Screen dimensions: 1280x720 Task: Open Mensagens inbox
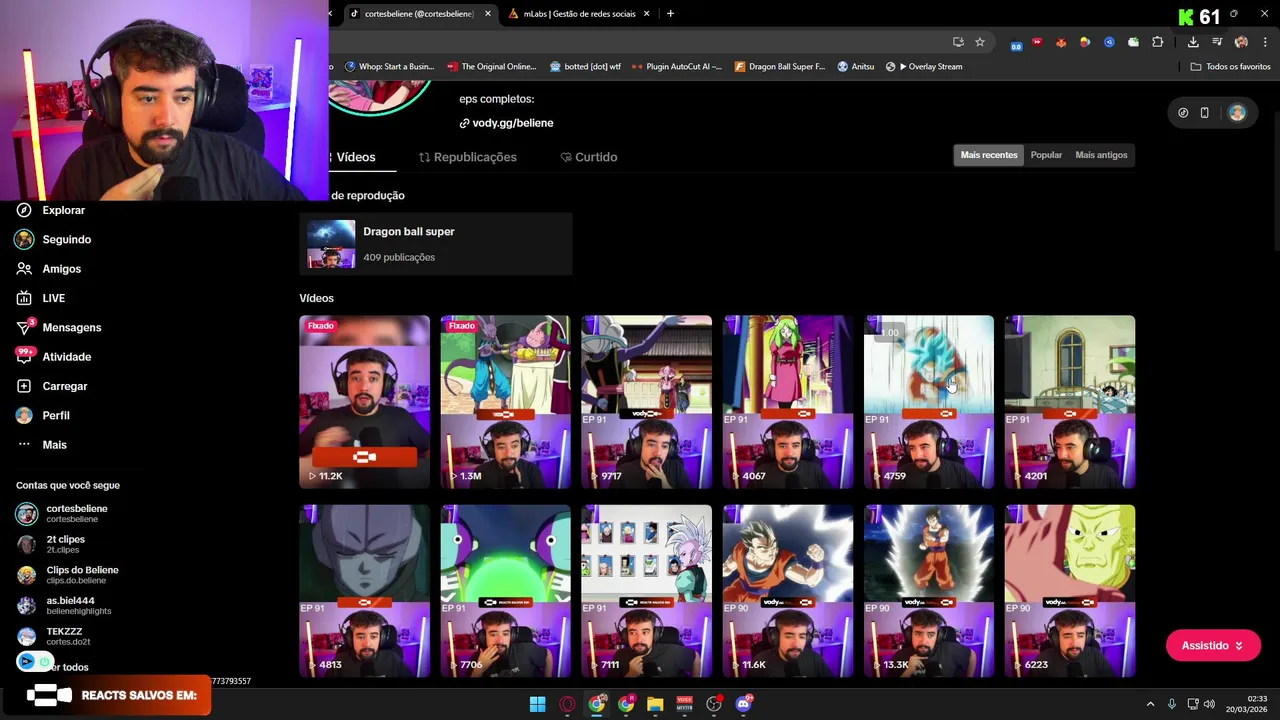coord(59,327)
